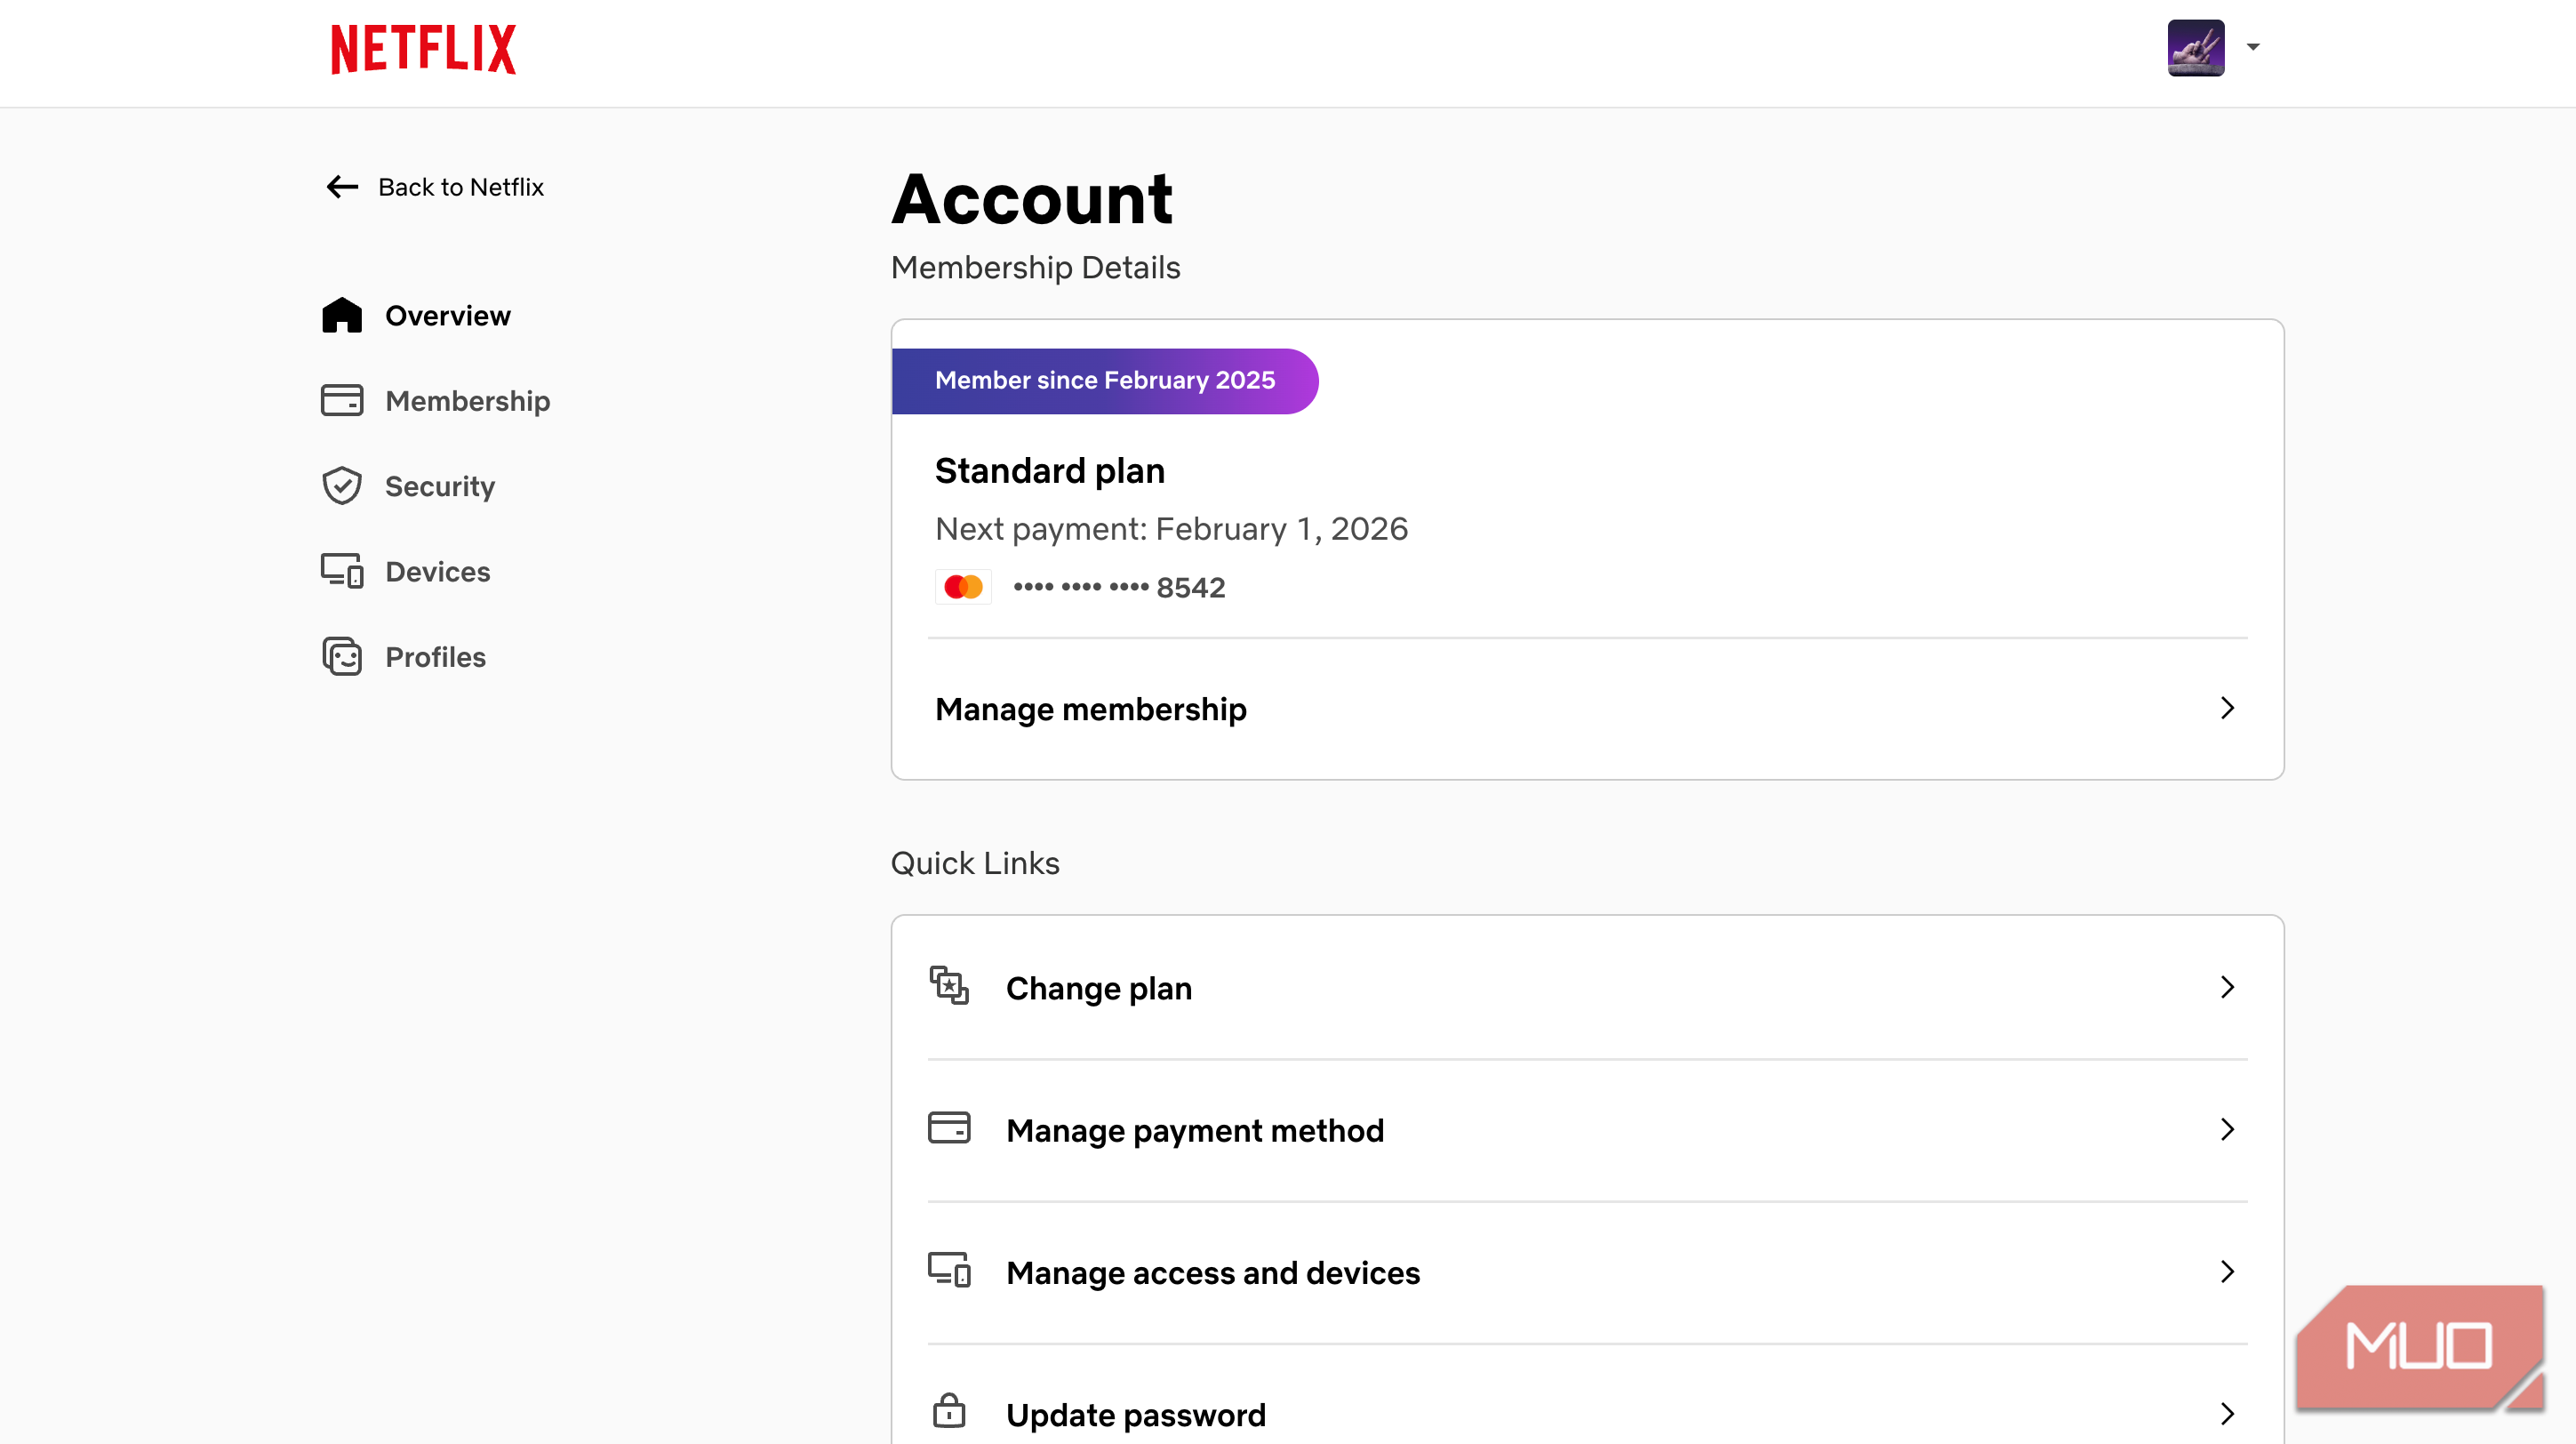This screenshot has height=1444, width=2576.
Task: Go to the Security sidebar section
Action: tap(440, 486)
